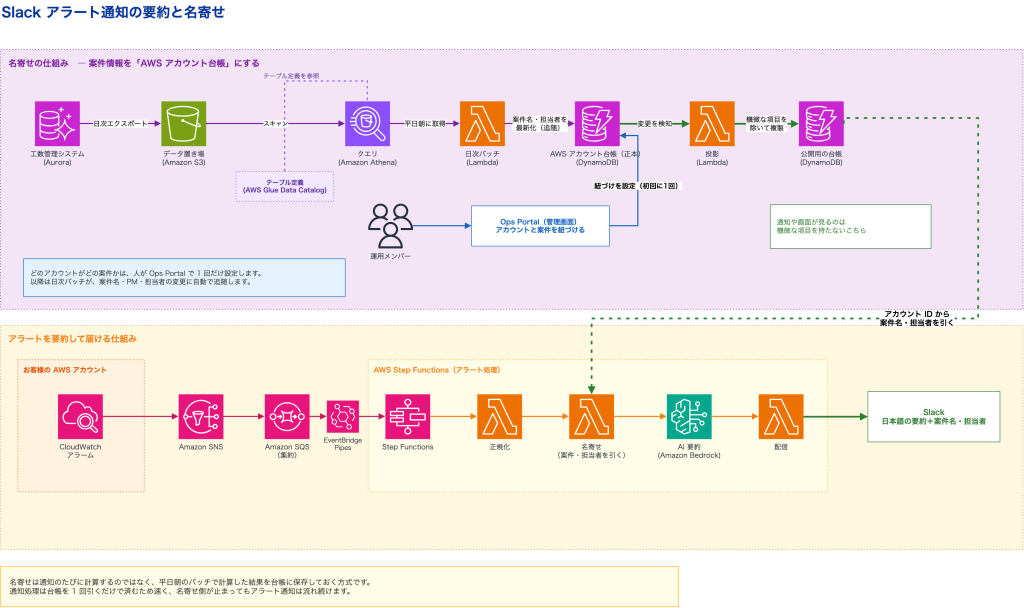Click the AWS Step Functions（アラート処理）group label
This screenshot has height=608, width=1024.
tap(438, 370)
